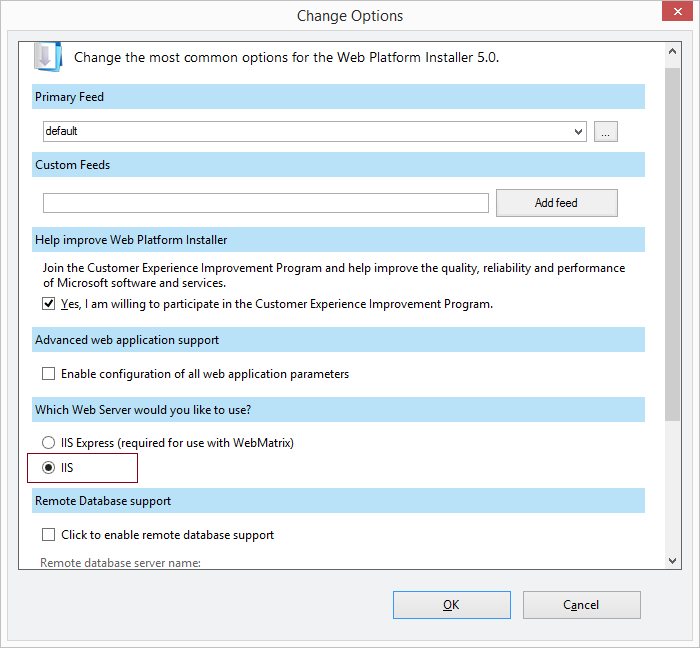This screenshot has height=648, width=700.
Task: Click the scrollbar up arrow
Action: pos(672,51)
